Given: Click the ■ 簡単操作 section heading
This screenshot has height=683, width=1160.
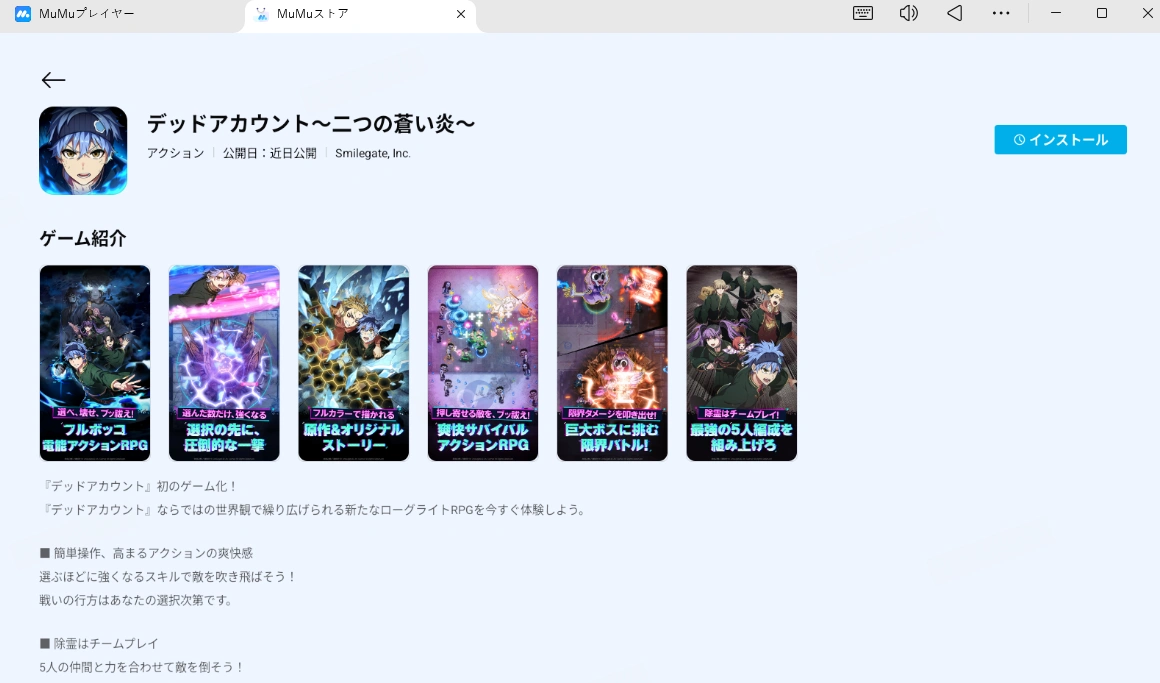Looking at the screenshot, I should click(146, 553).
